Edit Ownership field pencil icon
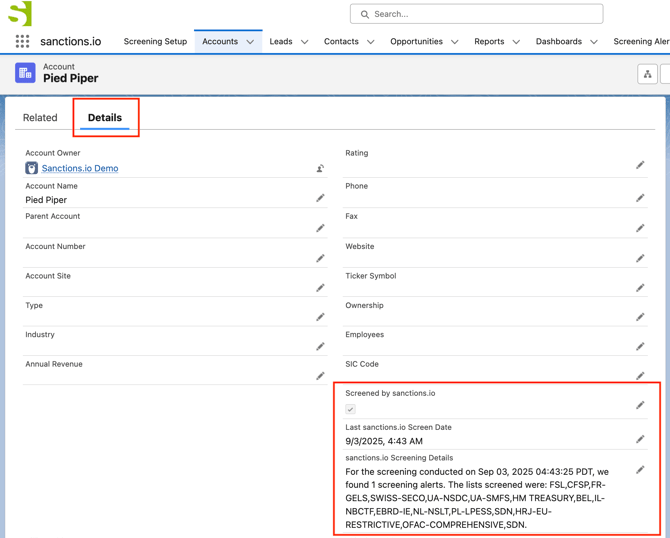This screenshot has height=538, width=670. coord(640,317)
